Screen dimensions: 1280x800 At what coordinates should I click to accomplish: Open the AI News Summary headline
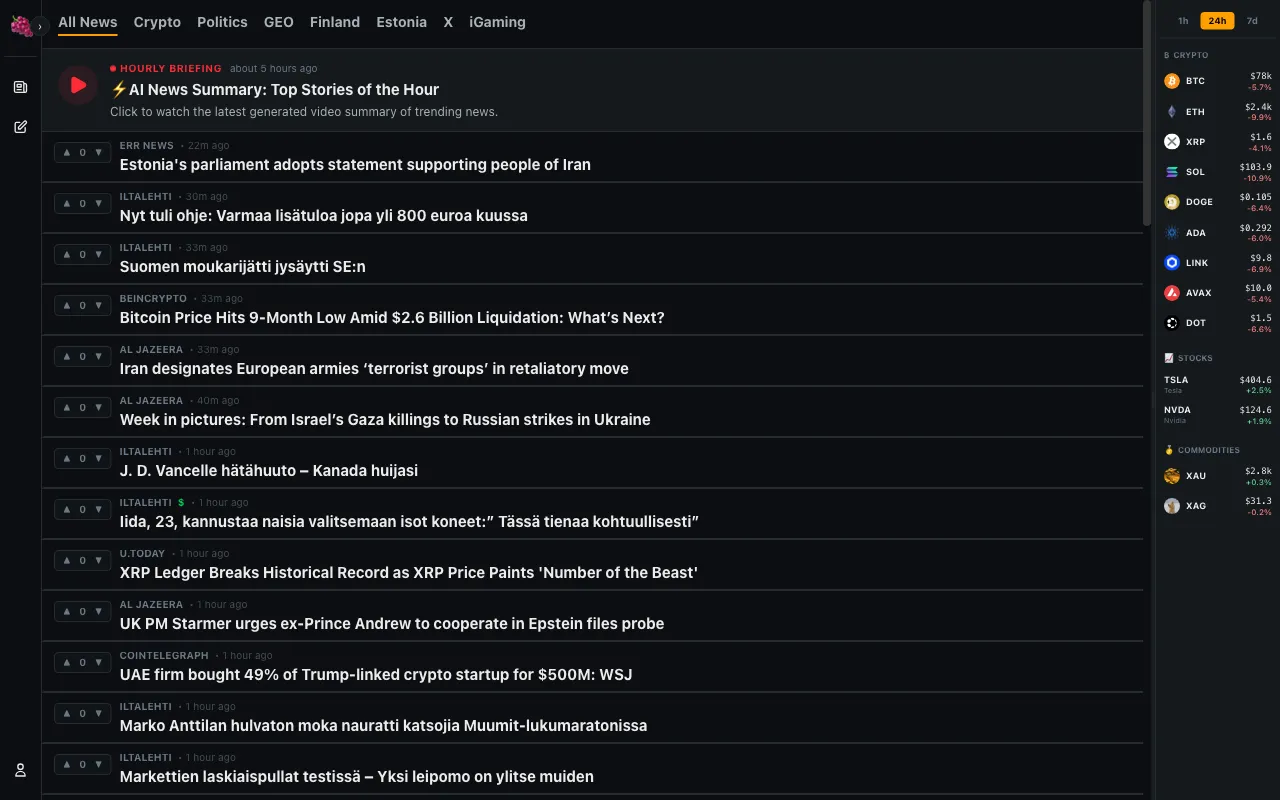point(274,90)
